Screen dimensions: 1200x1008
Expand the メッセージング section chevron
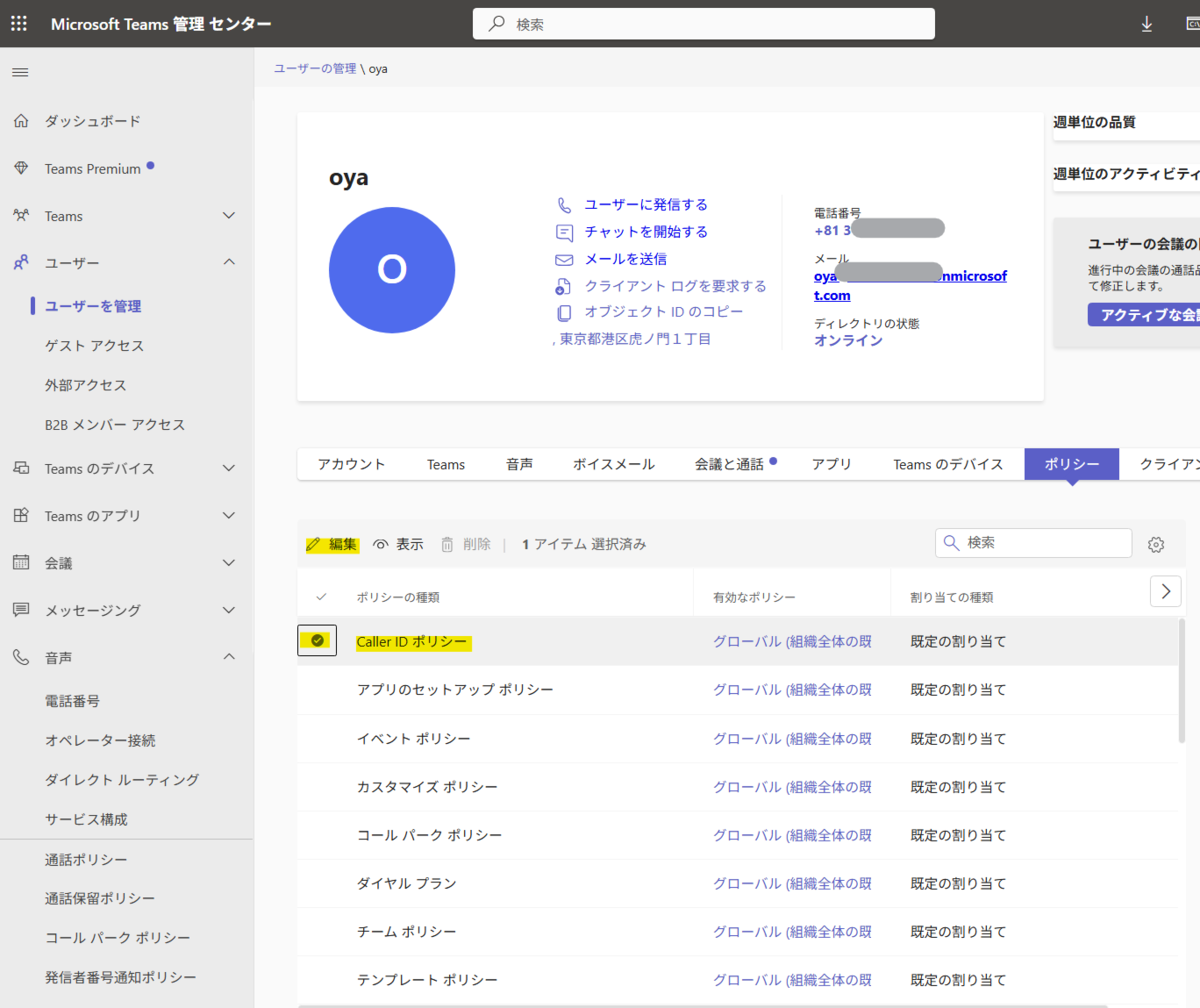(229, 610)
